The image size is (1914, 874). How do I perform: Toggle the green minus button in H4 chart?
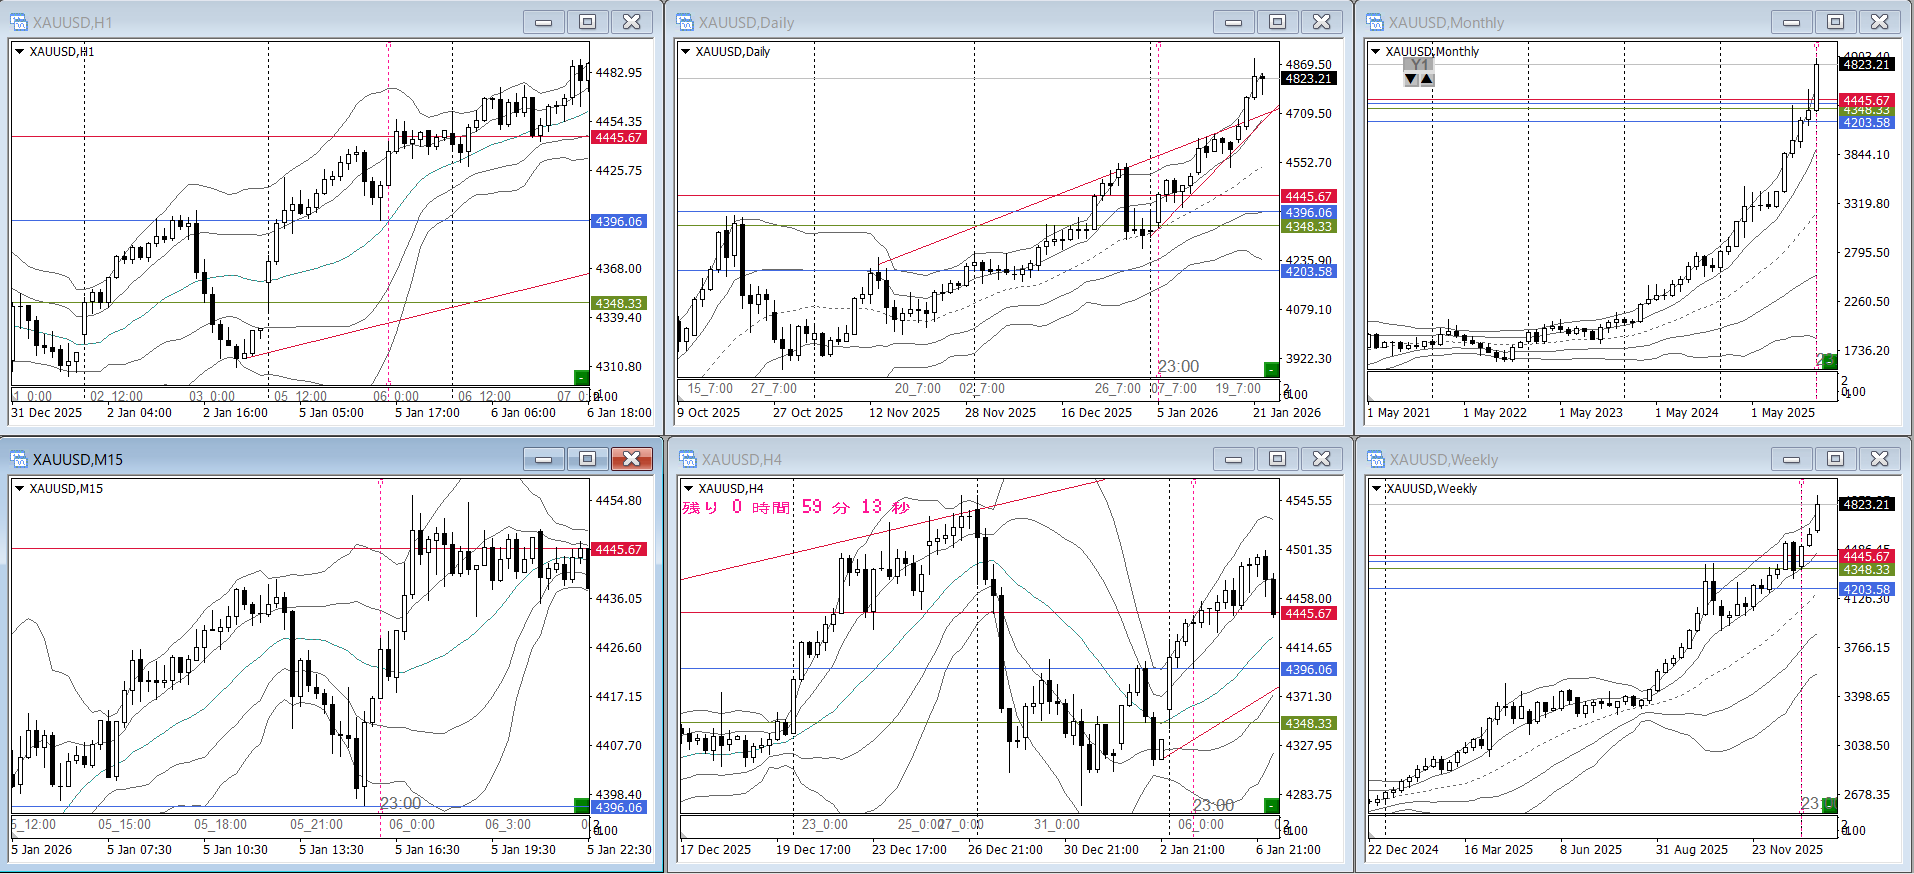1271,806
